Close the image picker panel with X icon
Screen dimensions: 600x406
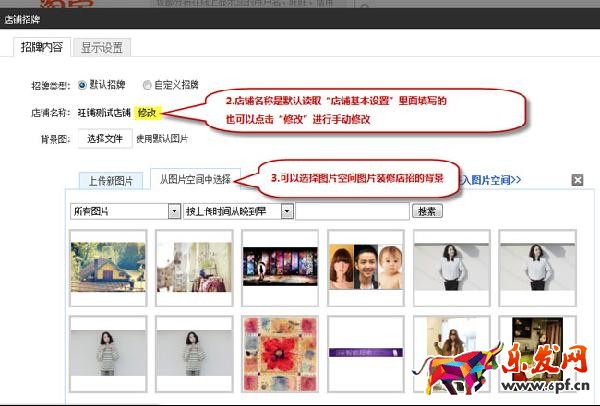[577, 180]
